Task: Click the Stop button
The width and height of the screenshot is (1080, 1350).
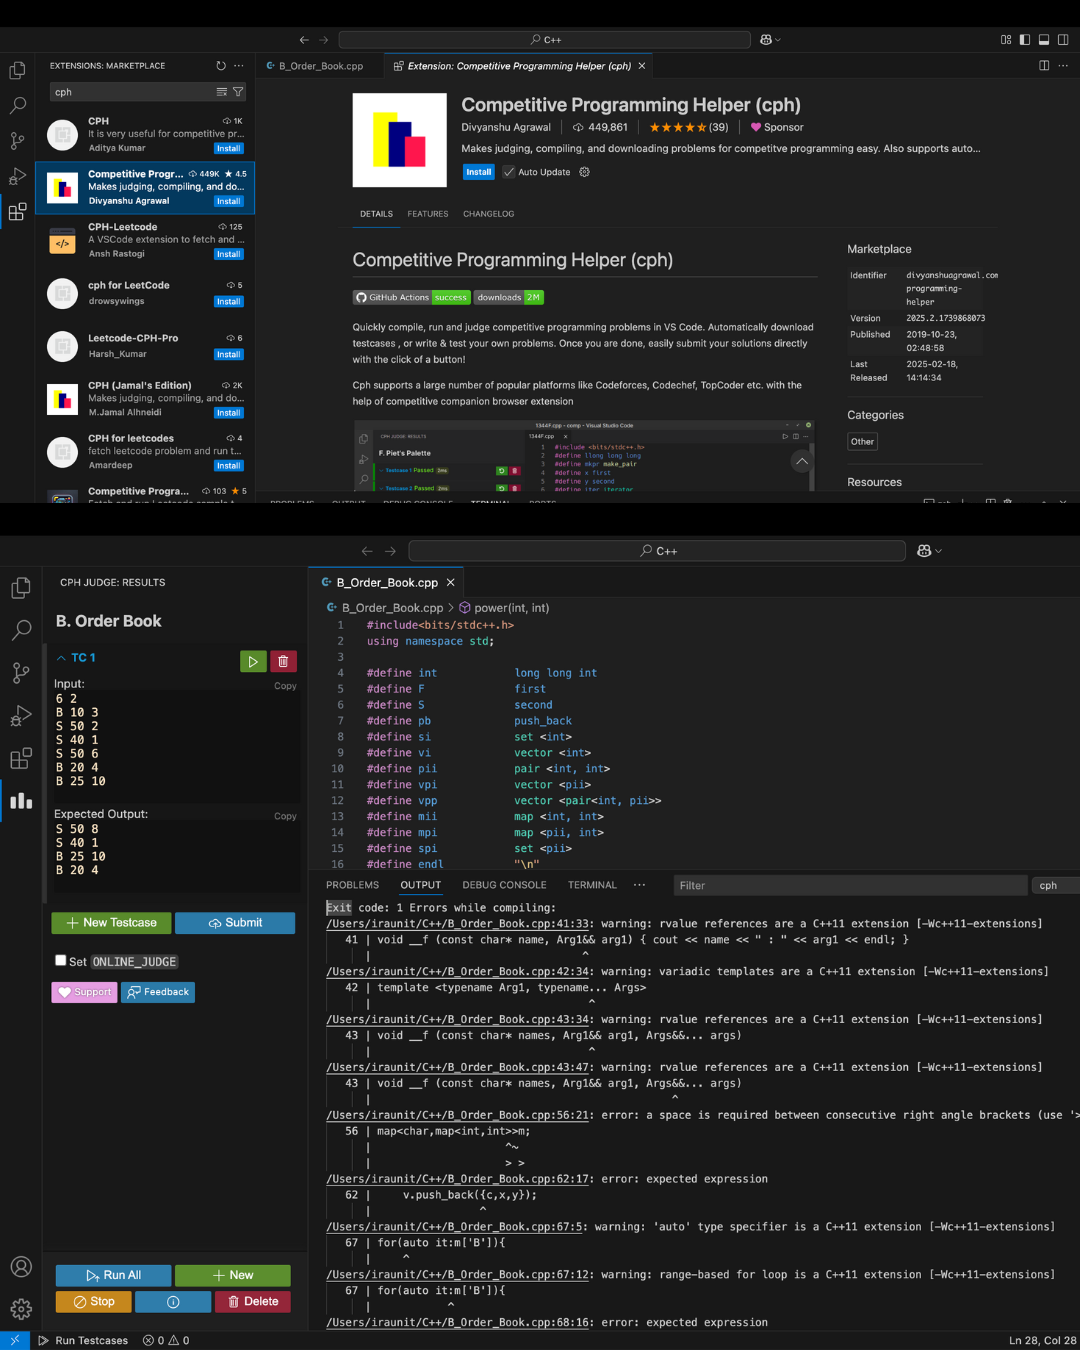Action: [94, 1302]
